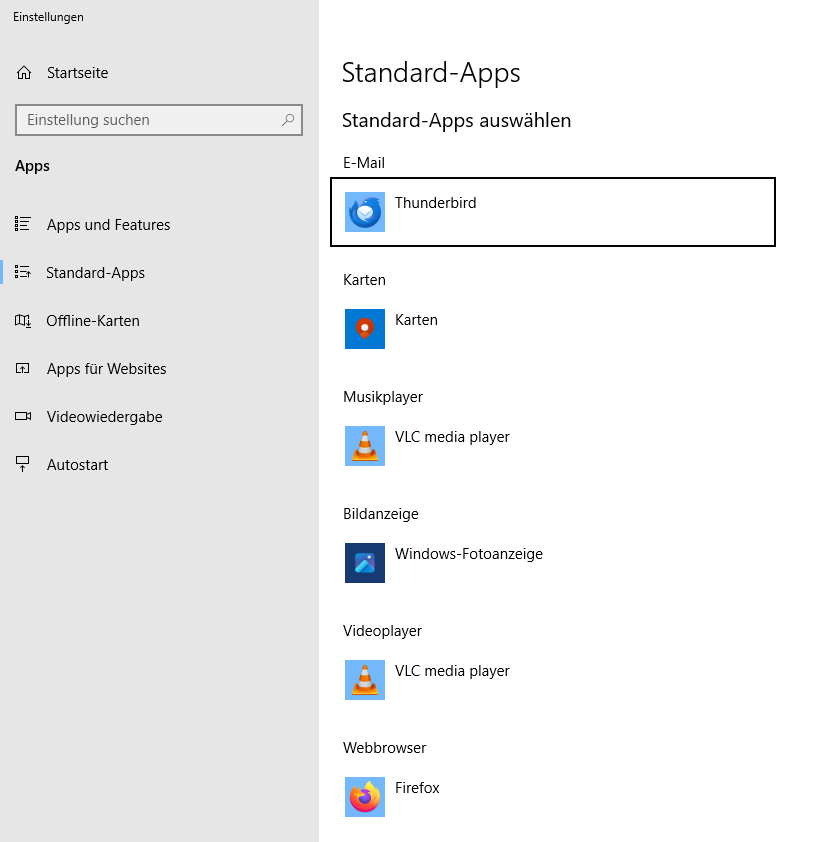
Task: Change Videoplayer default VLC media player
Action: pos(553,680)
